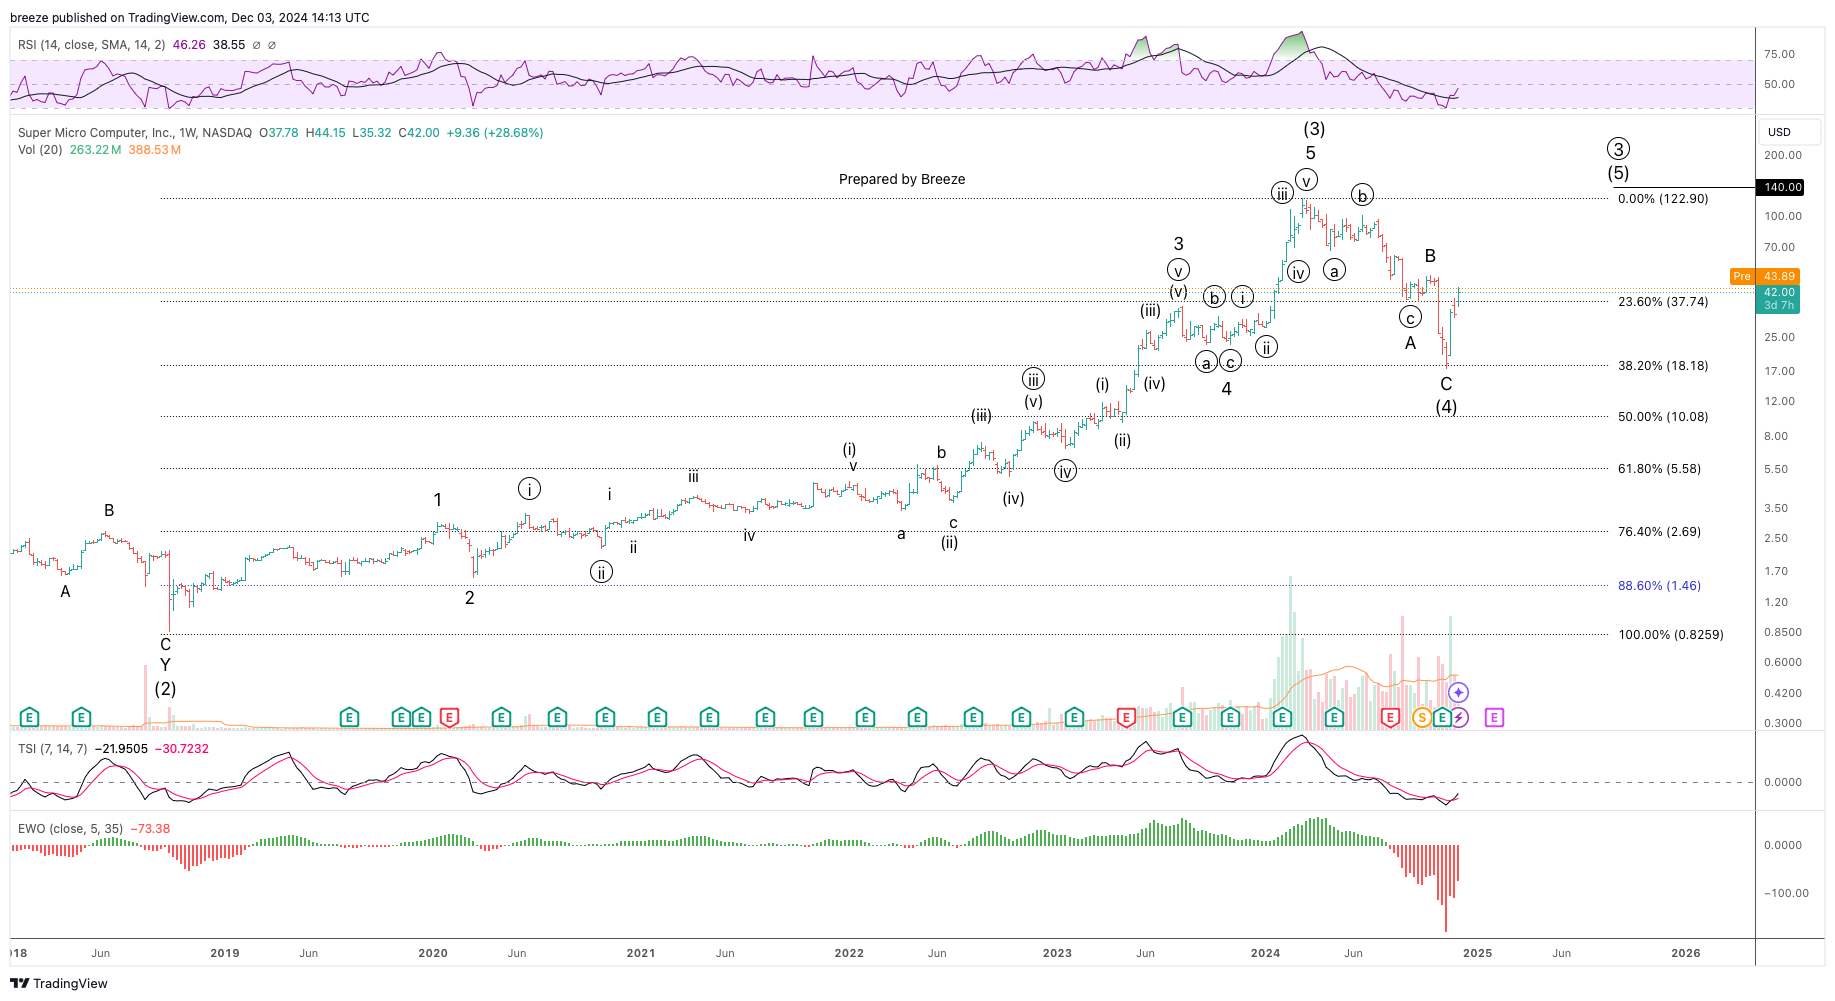The height and width of the screenshot is (1001, 1835).
Task: Click the TradingView logo at bottom left
Action: tap(59, 983)
